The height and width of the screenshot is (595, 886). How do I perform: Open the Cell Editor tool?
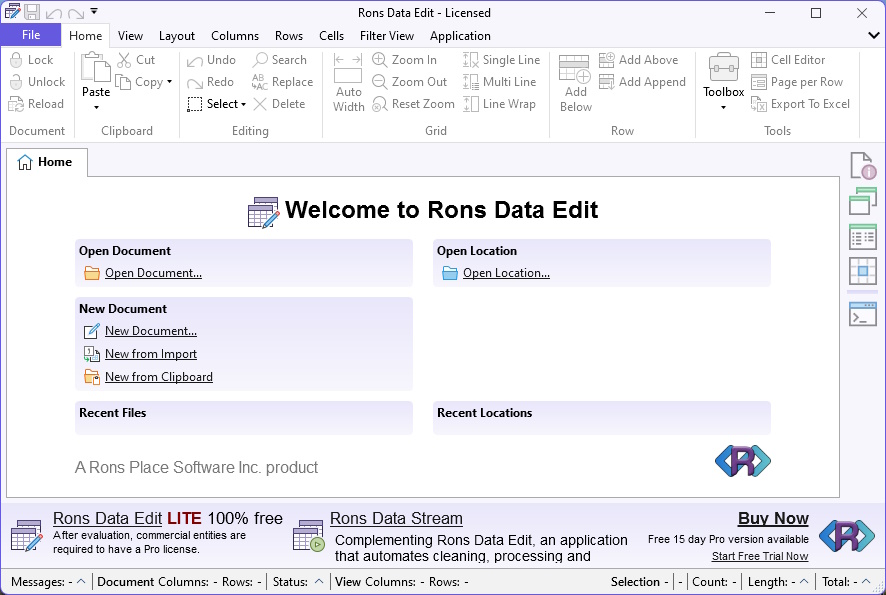pos(788,60)
